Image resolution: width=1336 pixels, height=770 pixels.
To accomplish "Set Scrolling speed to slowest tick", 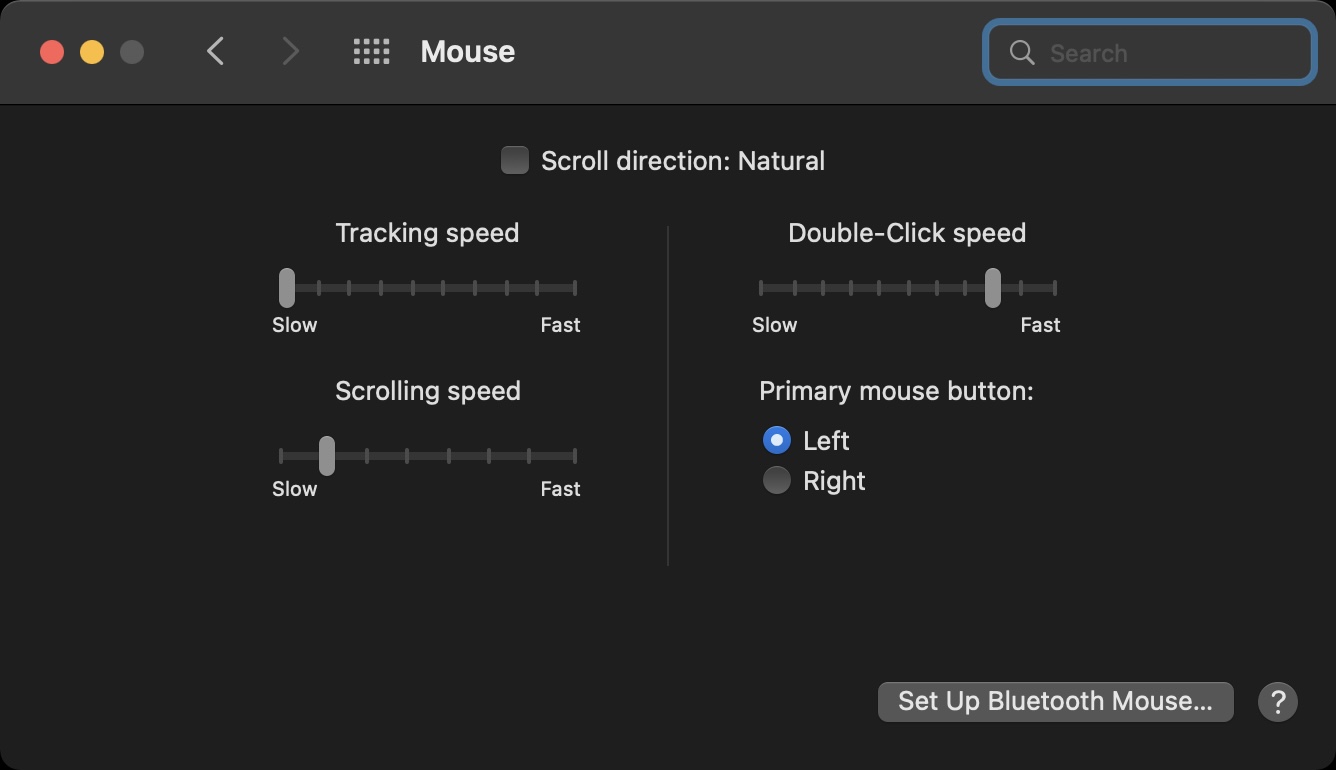I will 282,456.
